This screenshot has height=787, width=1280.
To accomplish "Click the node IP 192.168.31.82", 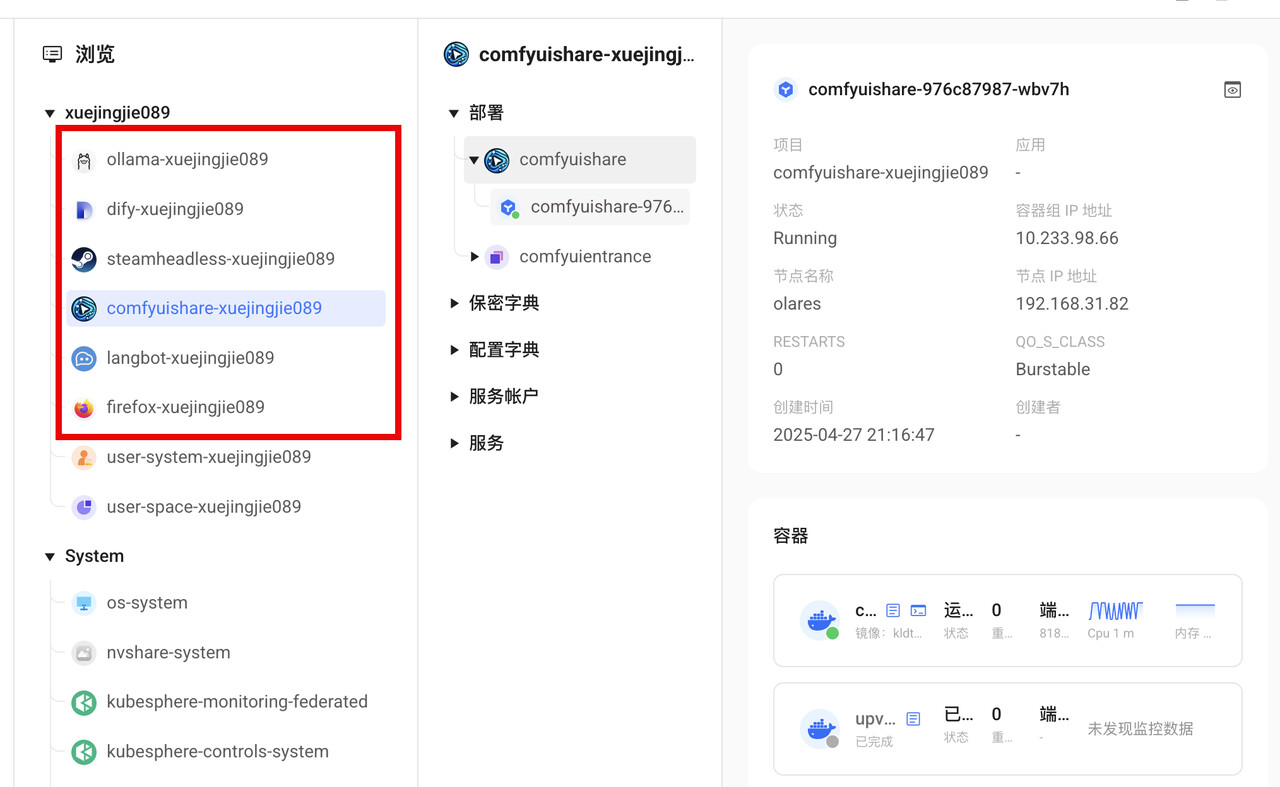I will [1072, 304].
